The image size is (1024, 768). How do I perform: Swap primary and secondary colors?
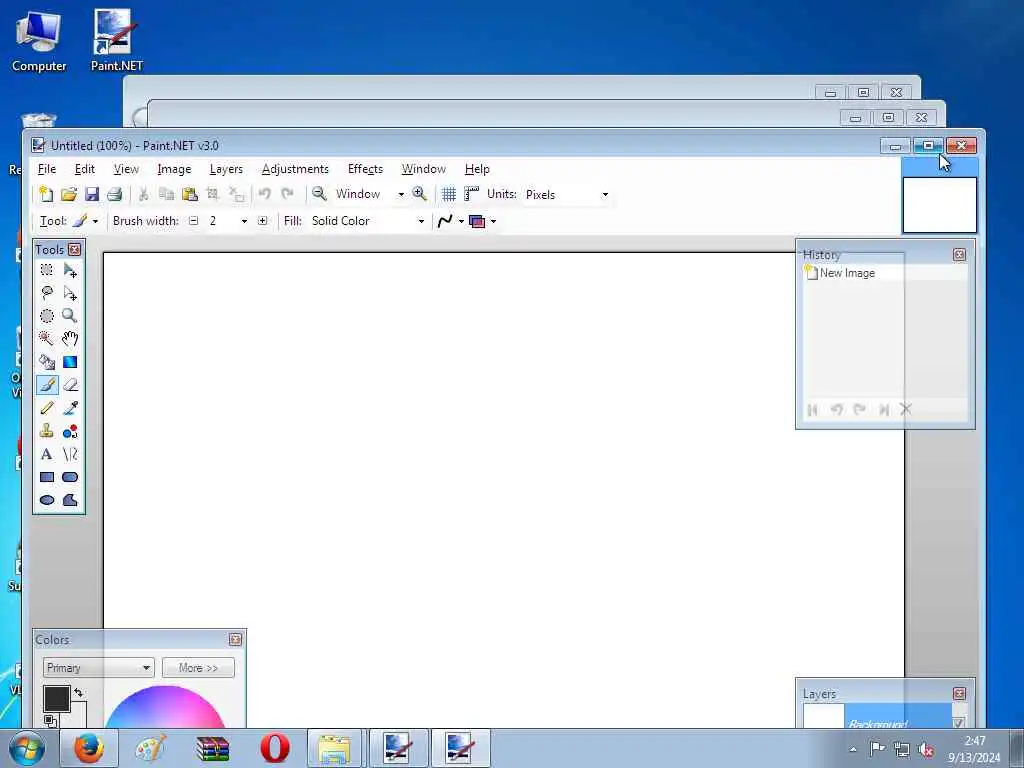tap(78, 693)
